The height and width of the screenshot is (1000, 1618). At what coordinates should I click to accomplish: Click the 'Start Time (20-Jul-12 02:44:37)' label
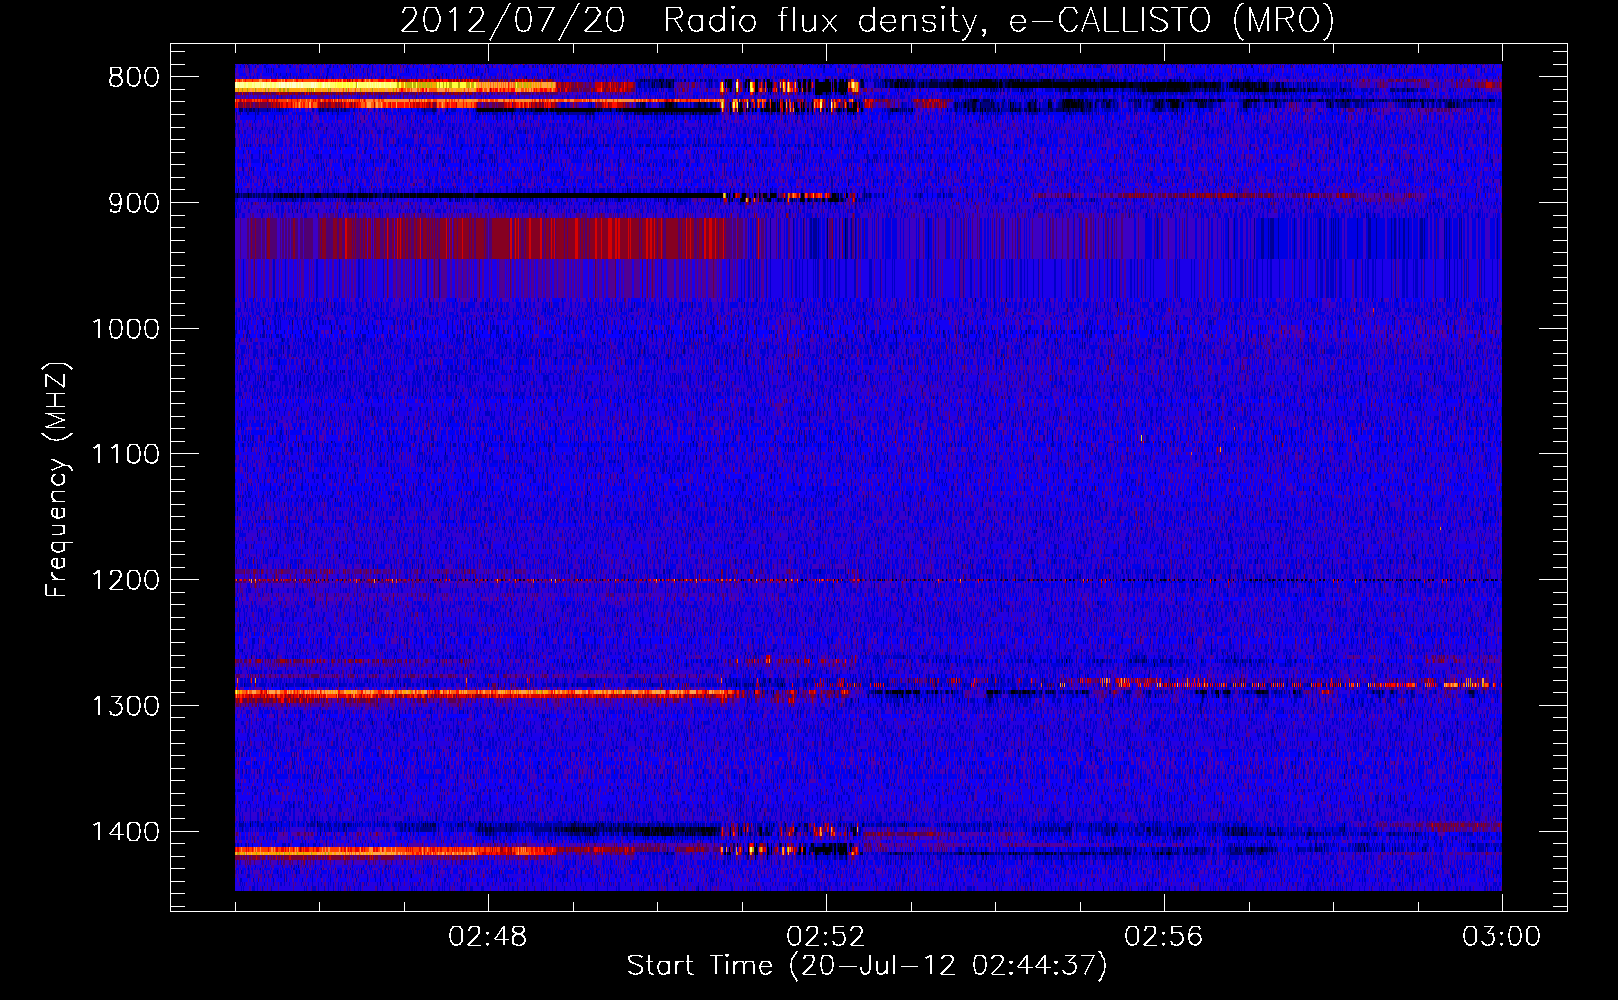(867, 966)
